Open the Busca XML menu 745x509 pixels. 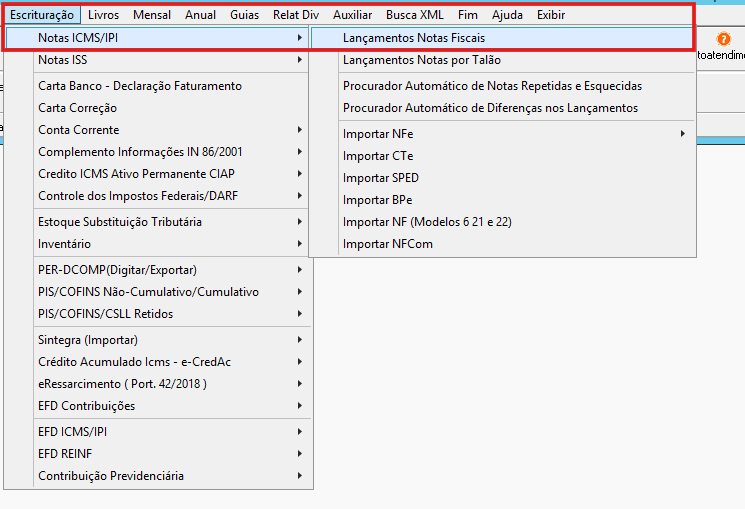point(414,15)
